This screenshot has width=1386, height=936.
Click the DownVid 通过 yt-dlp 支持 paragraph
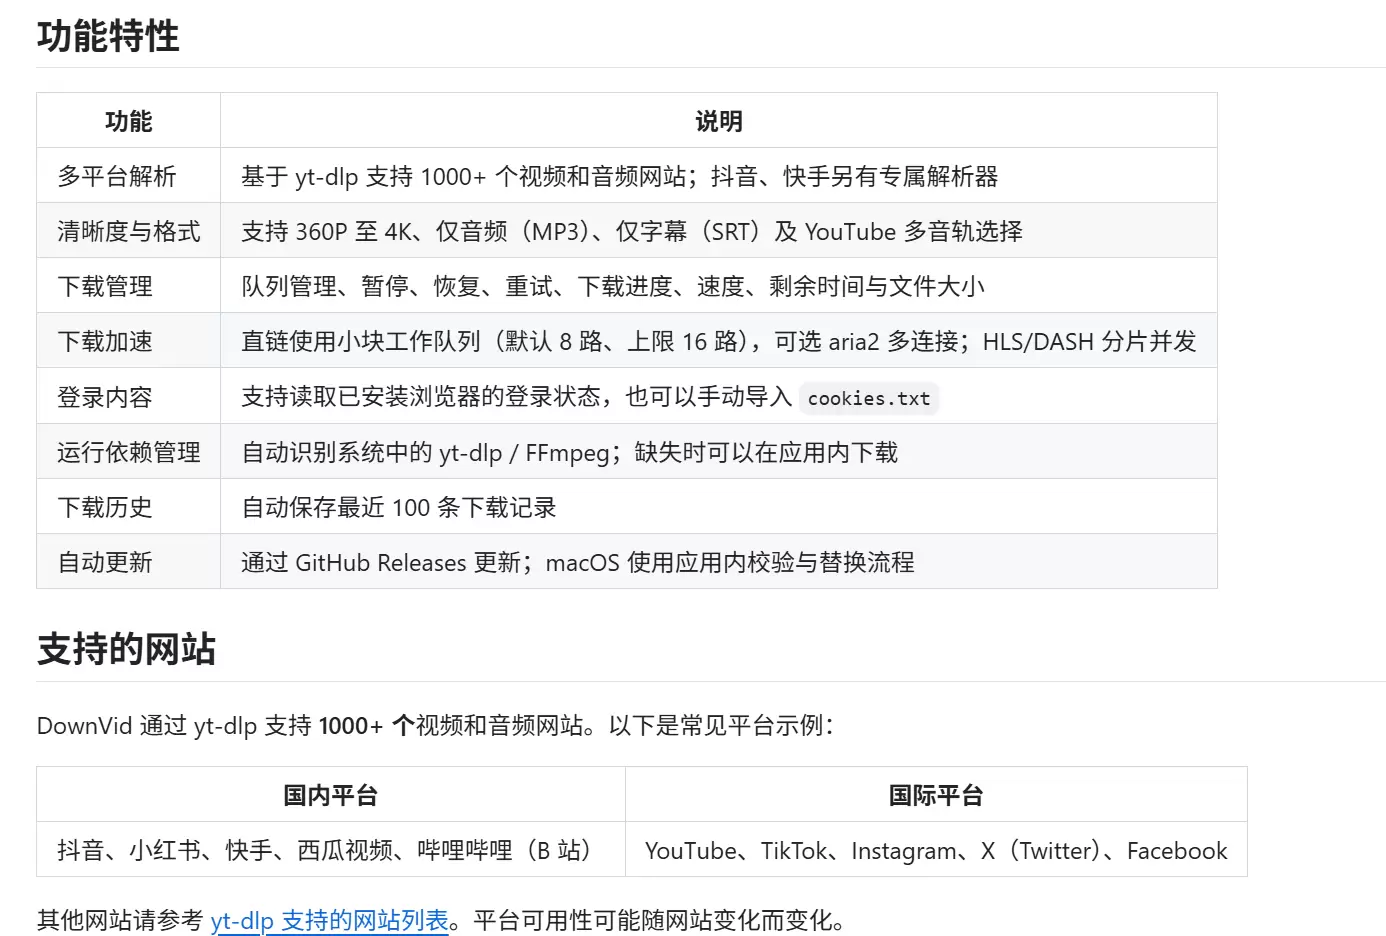pos(435,725)
